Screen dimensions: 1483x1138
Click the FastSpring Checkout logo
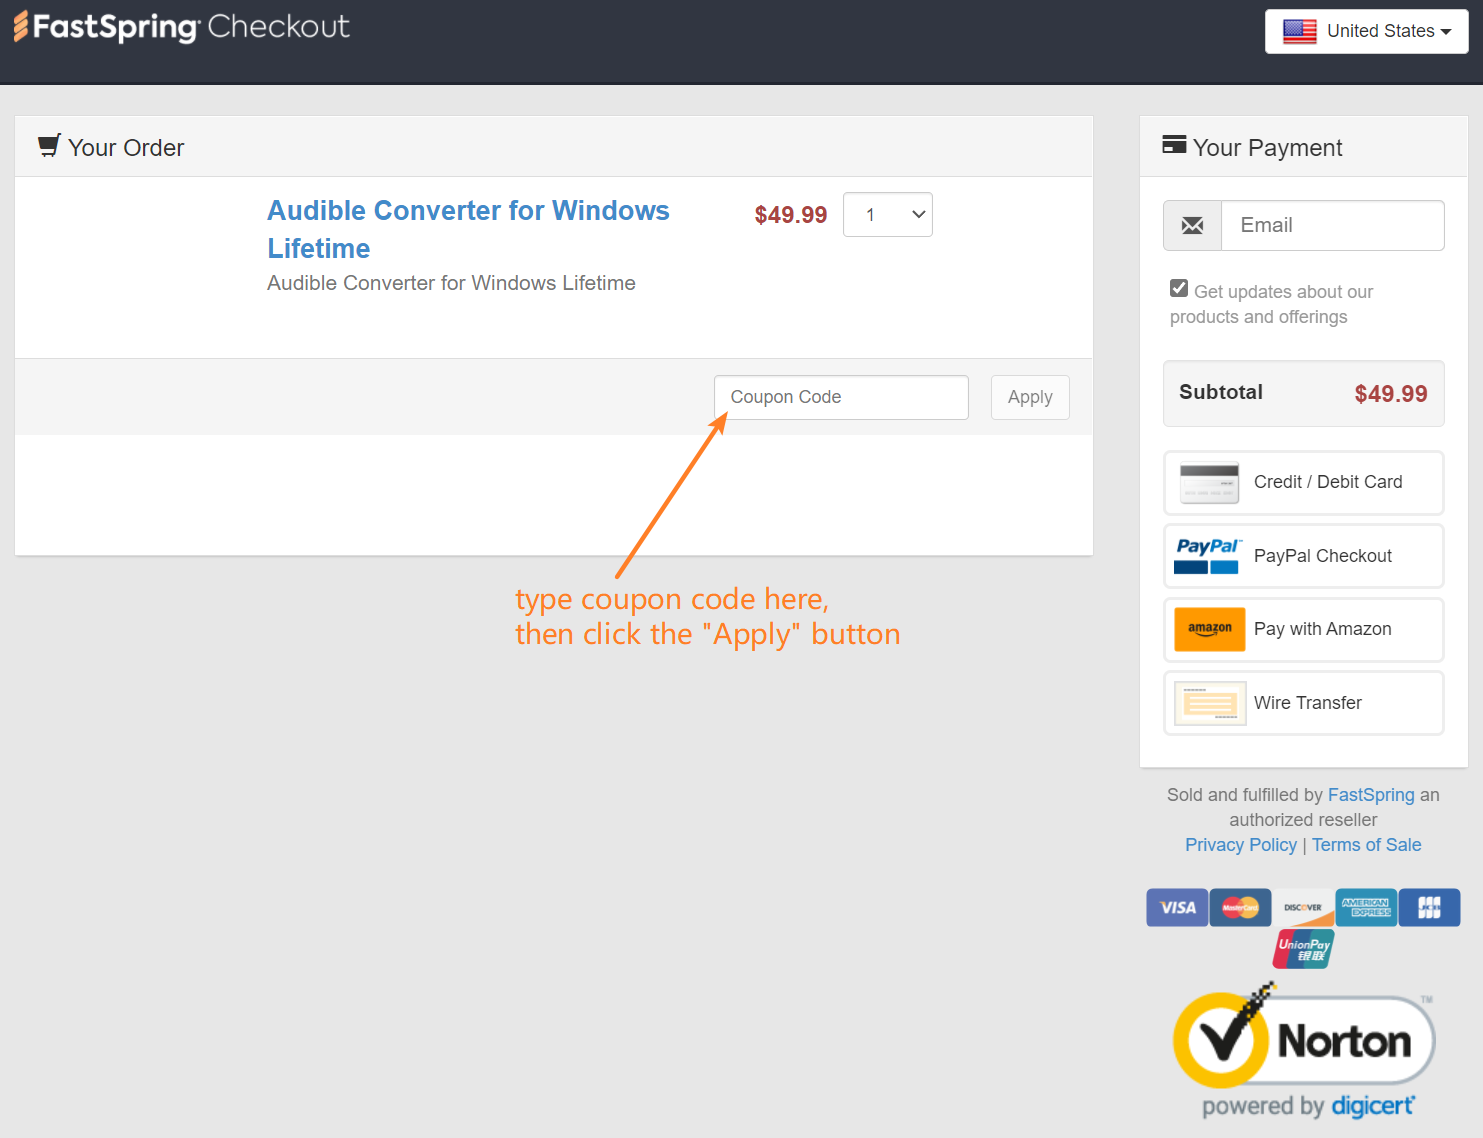pos(181,27)
